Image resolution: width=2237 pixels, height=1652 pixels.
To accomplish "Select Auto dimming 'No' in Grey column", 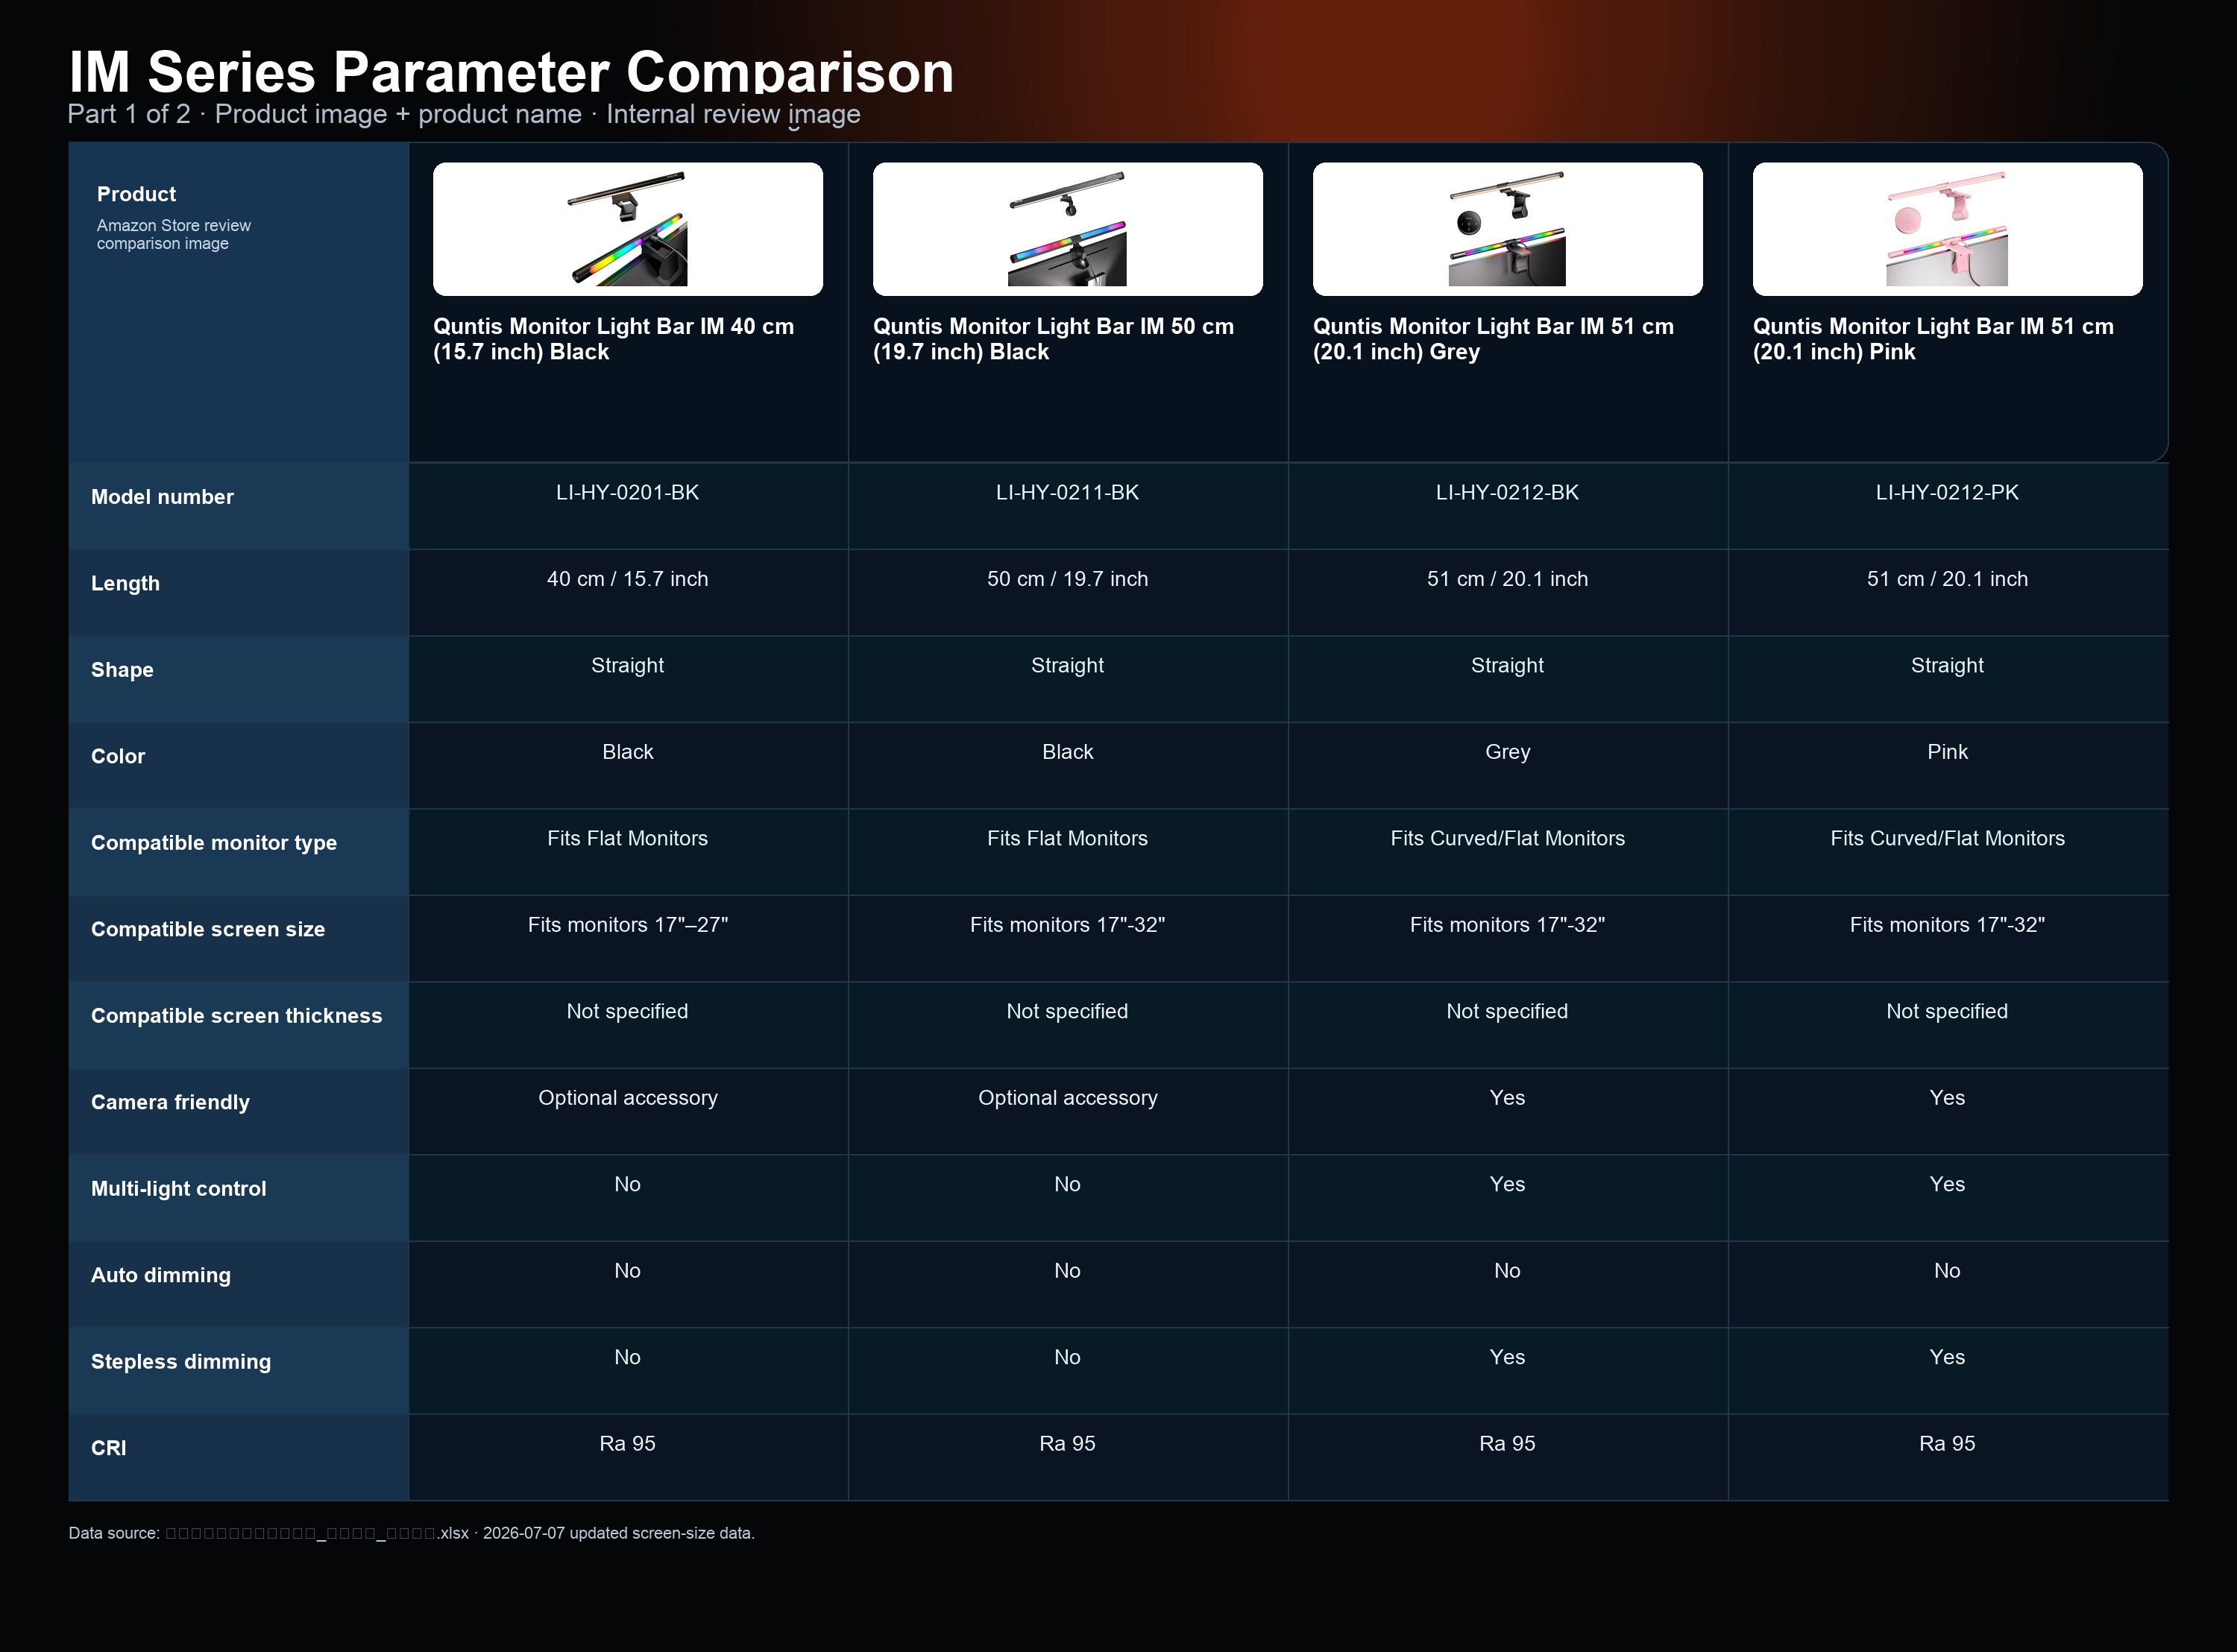I will pyautogui.click(x=1507, y=1271).
